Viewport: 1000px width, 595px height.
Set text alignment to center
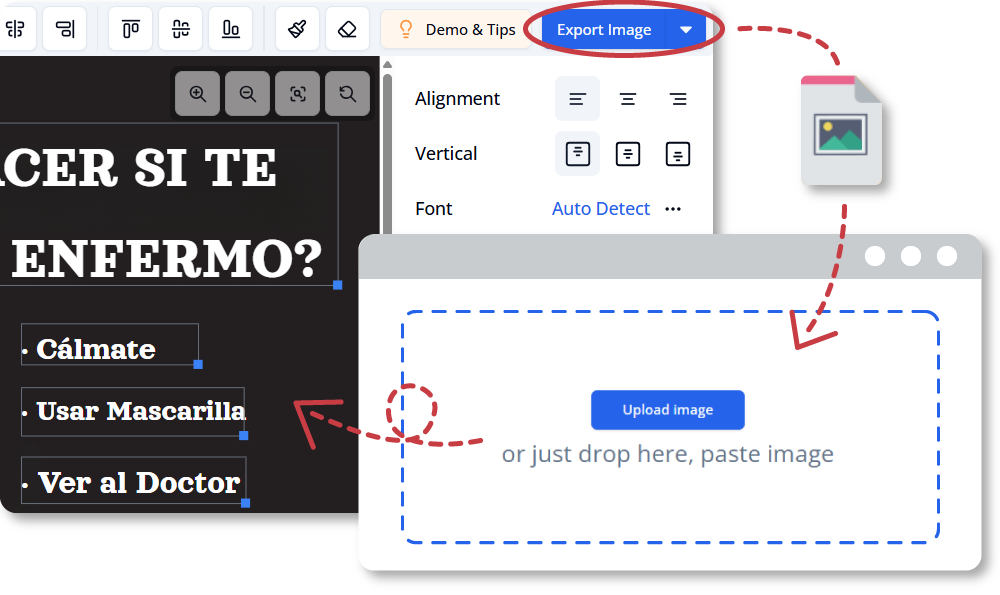click(628, 99)
